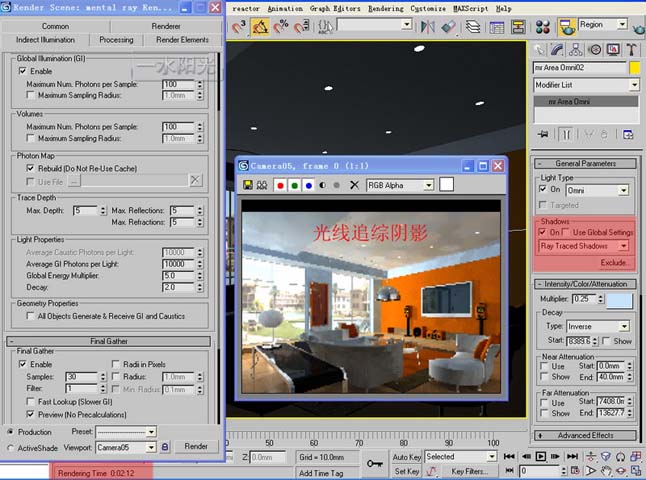646x480 pixels.
Task: Toggle Final Gather Enable checkbox
Action: point(23,364)
